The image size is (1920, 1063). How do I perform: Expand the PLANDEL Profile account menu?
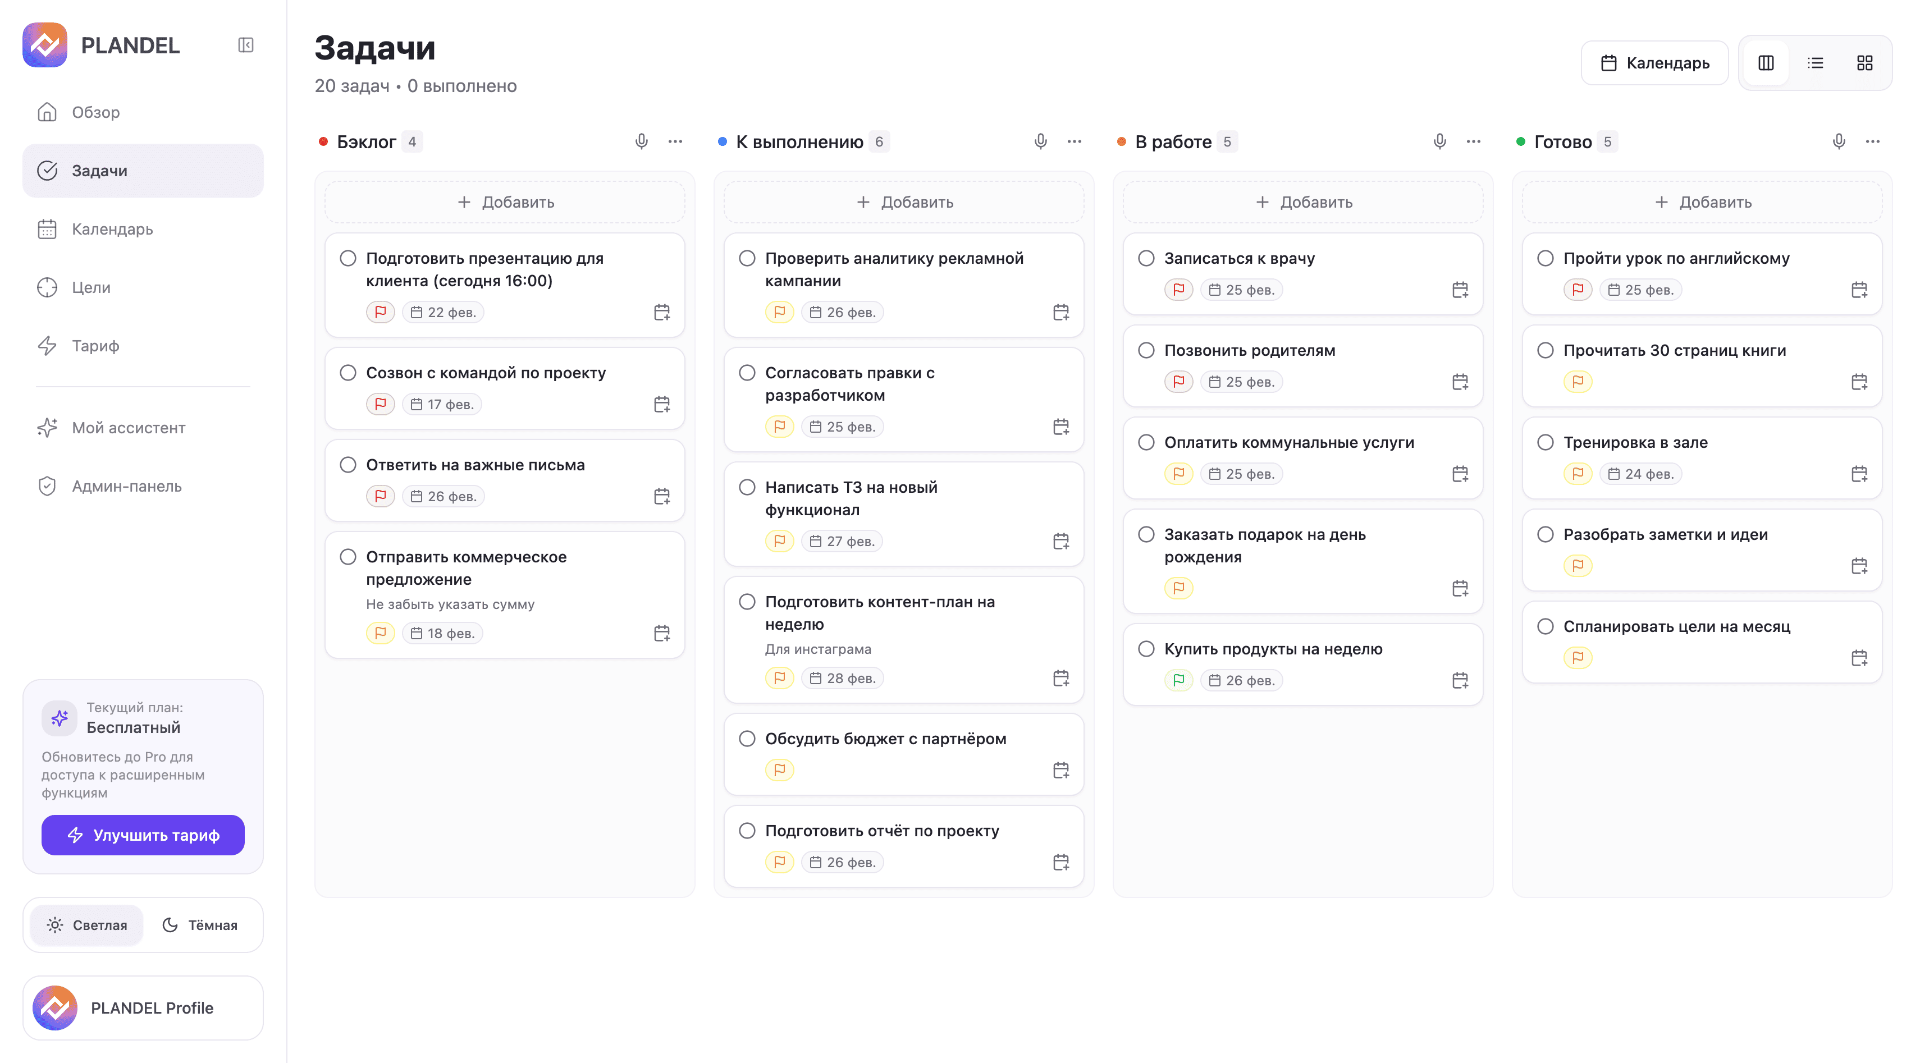pyautogui.click(x=143, y=1008)
